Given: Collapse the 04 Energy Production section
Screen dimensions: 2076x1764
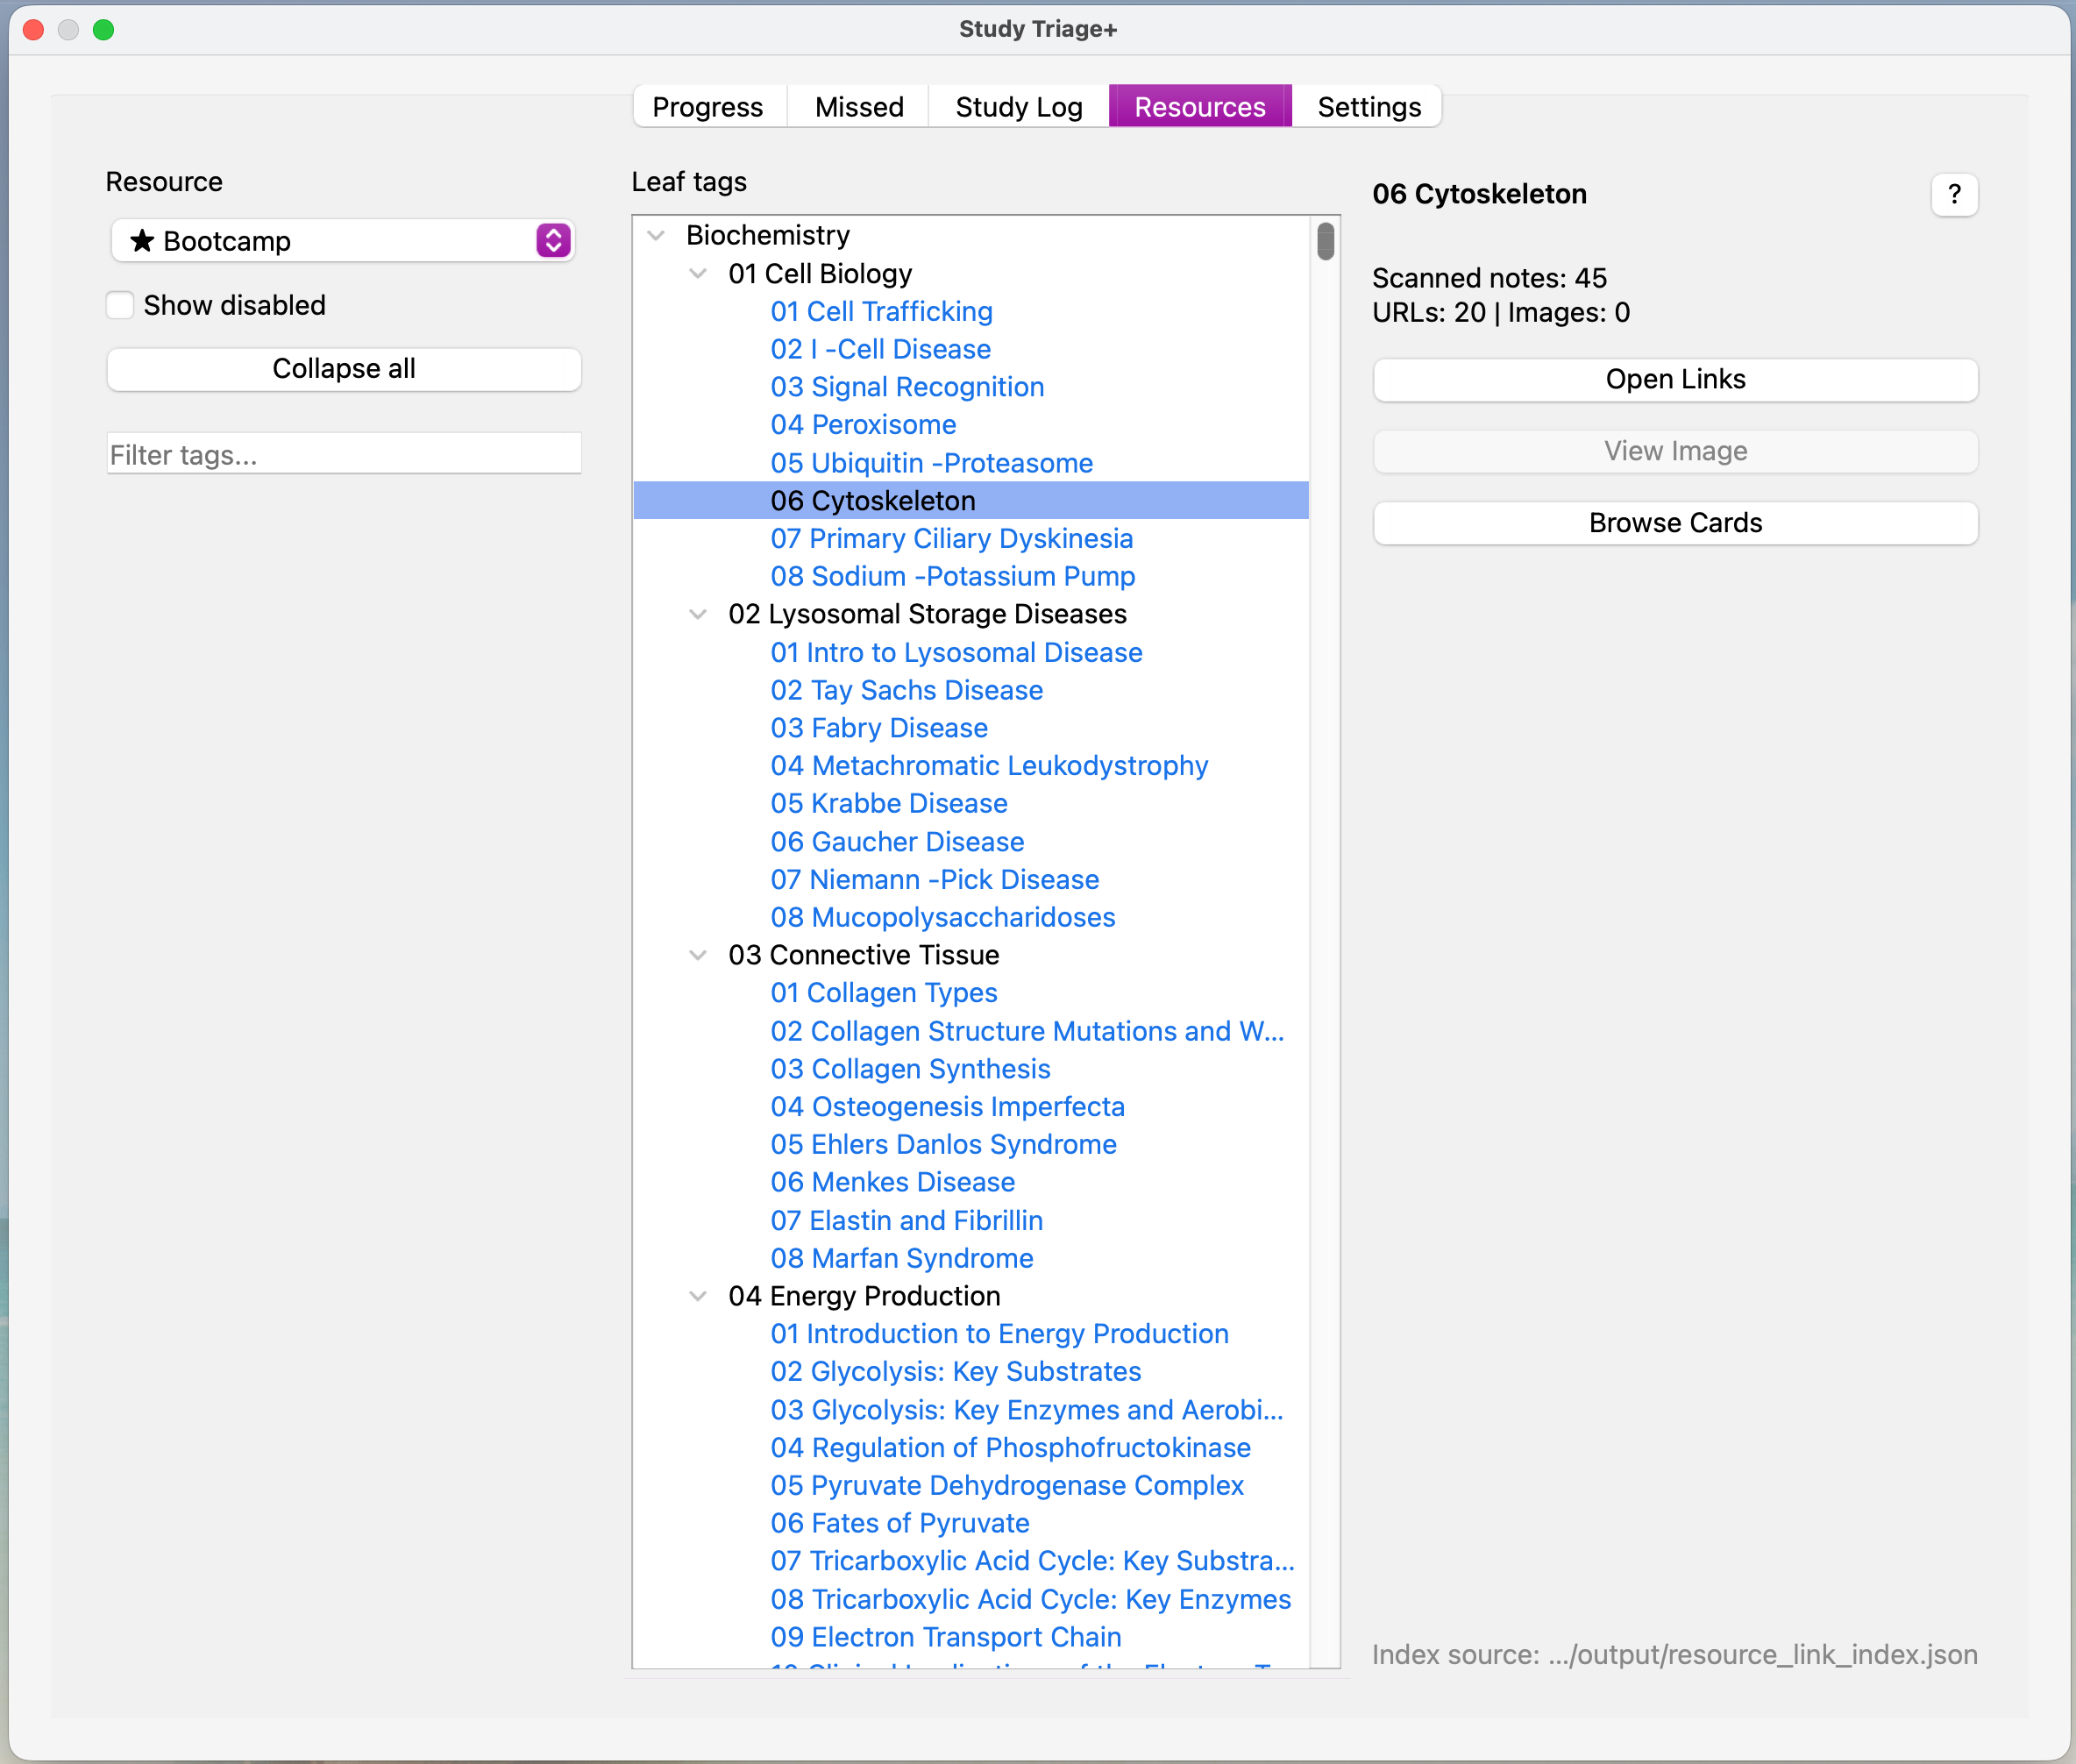Looking at the screenshot, I should pos(697,1296).
